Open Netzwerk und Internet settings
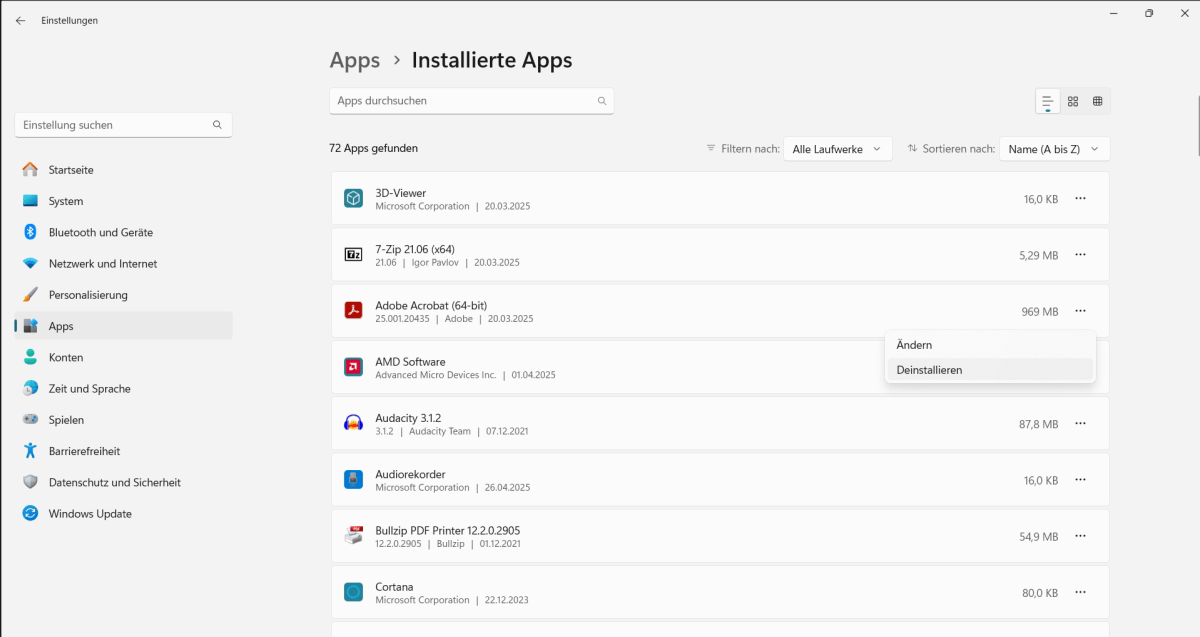This screenshot has height=637, width=1200. (124, 264)
